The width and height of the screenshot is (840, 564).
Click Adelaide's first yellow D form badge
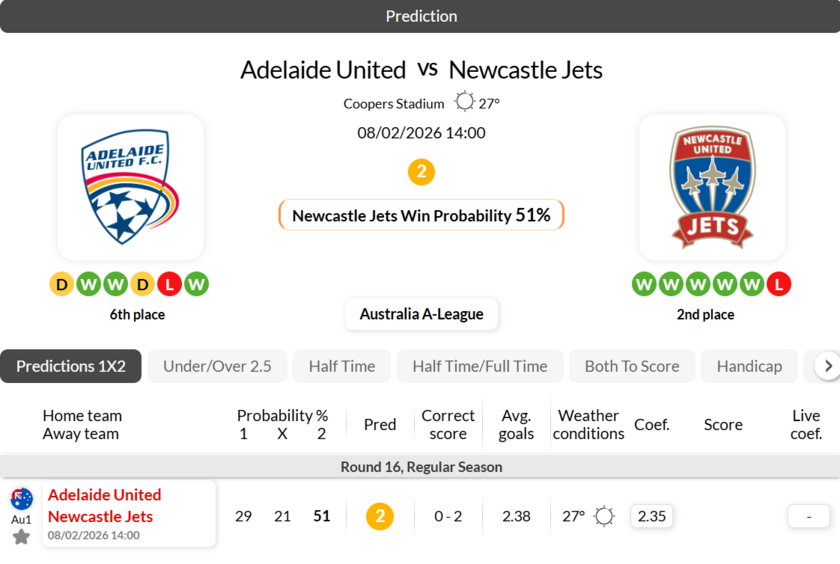[62, 285]
